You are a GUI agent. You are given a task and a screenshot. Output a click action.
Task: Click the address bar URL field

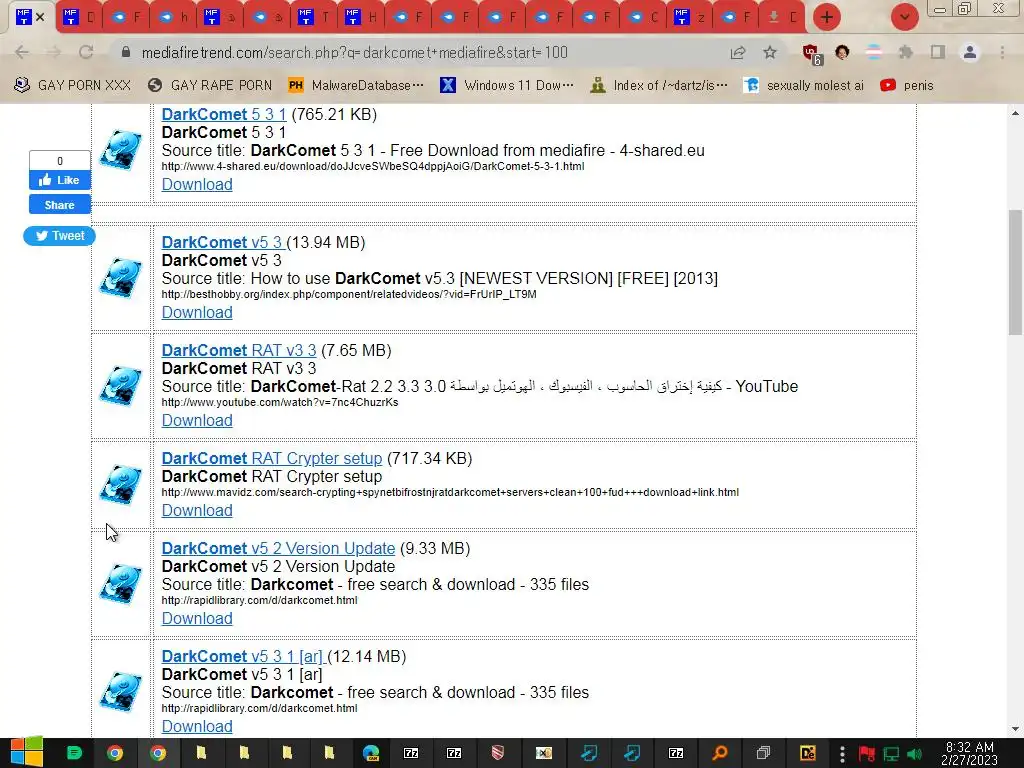tap(418, 52)
